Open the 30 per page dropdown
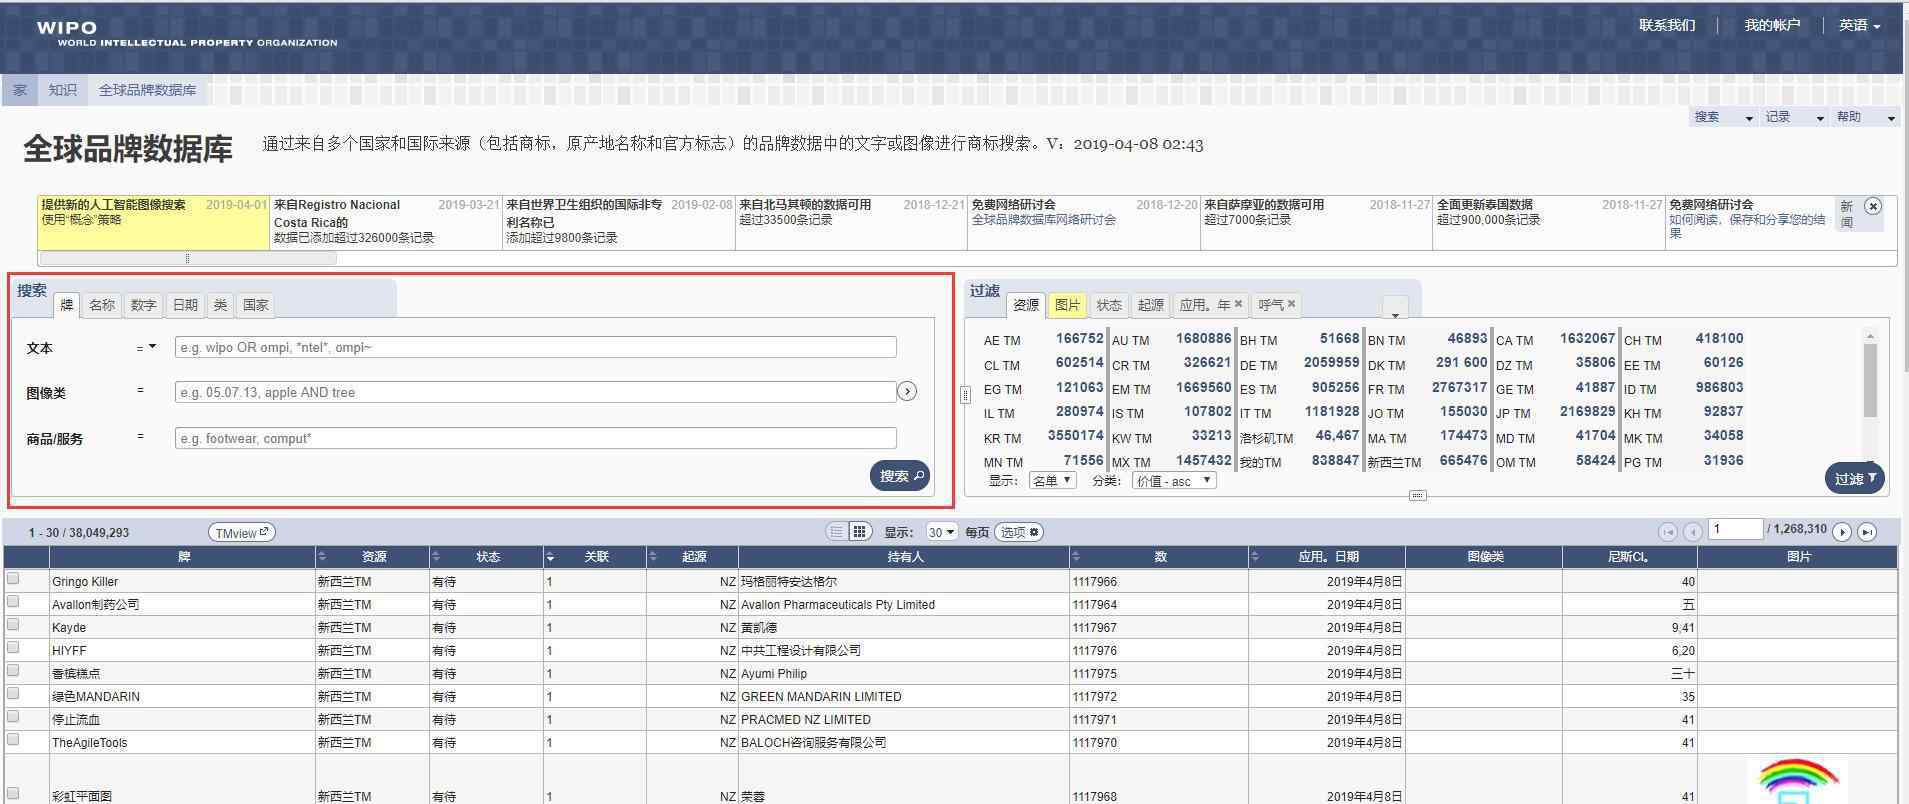The width and height of the screenshot is (1909, 804). coord(941,532)
